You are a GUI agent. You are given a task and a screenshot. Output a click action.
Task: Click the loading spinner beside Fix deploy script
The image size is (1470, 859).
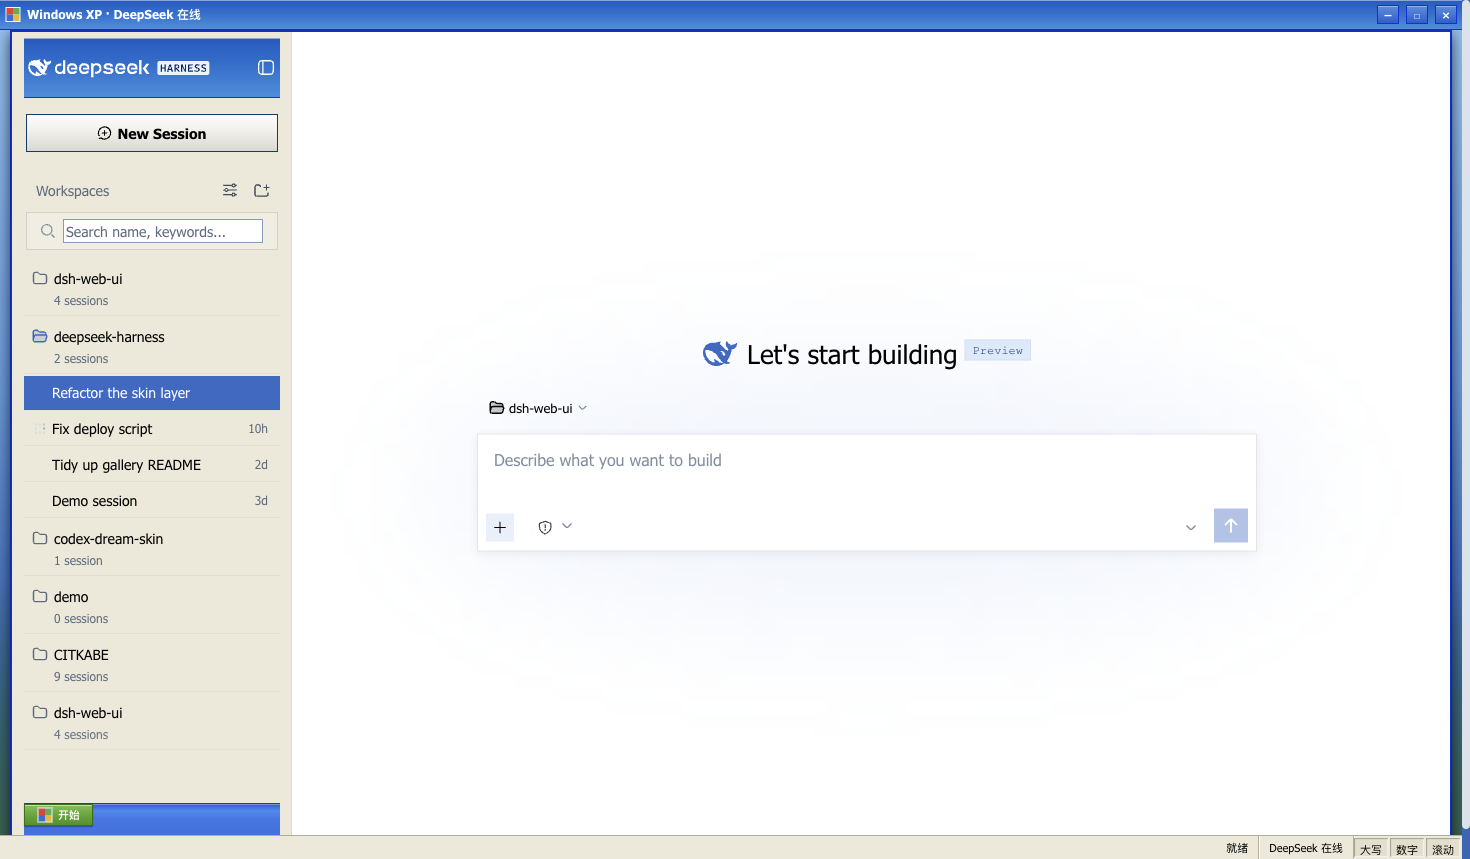coord(40,429)
